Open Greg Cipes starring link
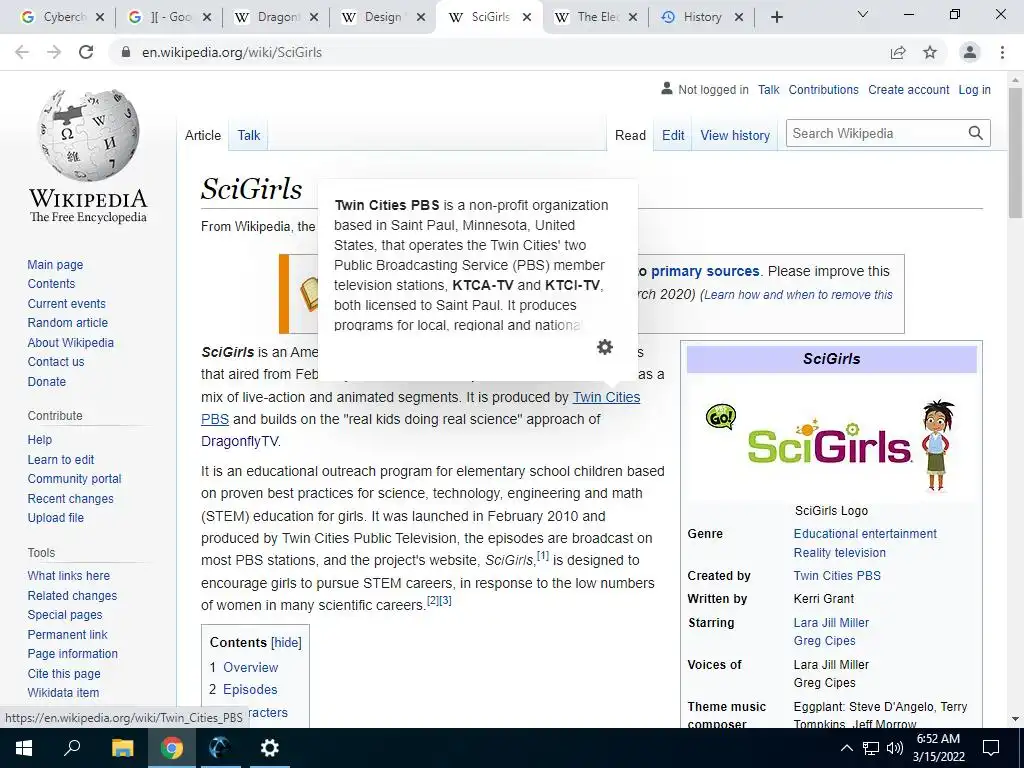Screen dimensions: 1024x768 824,641
